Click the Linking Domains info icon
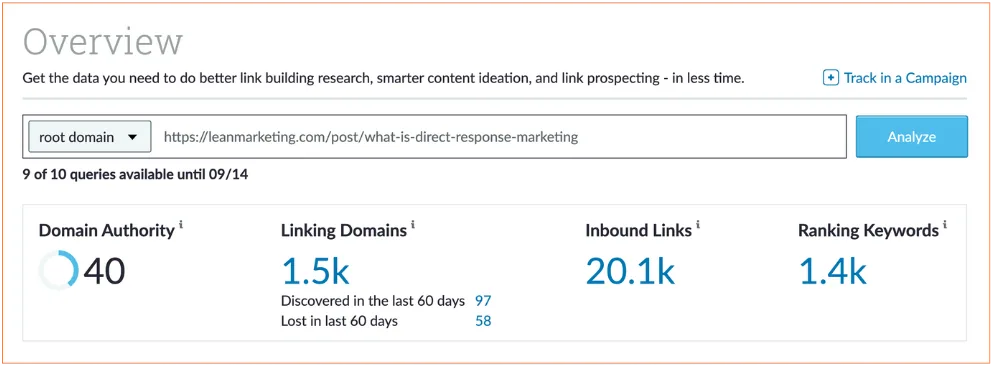This screenshot has width=992, height=365. pos(413,224)
